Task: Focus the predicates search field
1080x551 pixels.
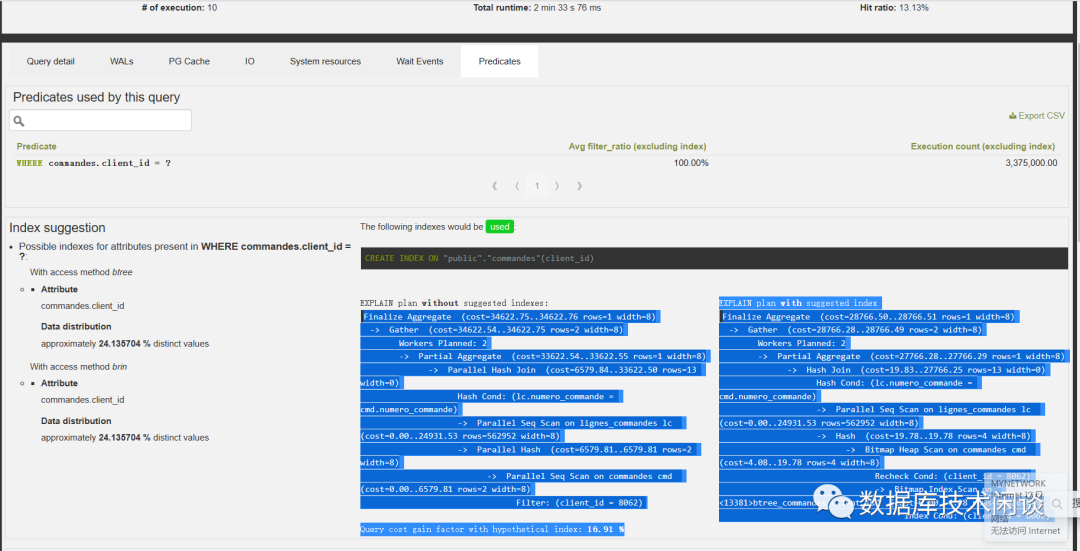Action: [101, 121]
